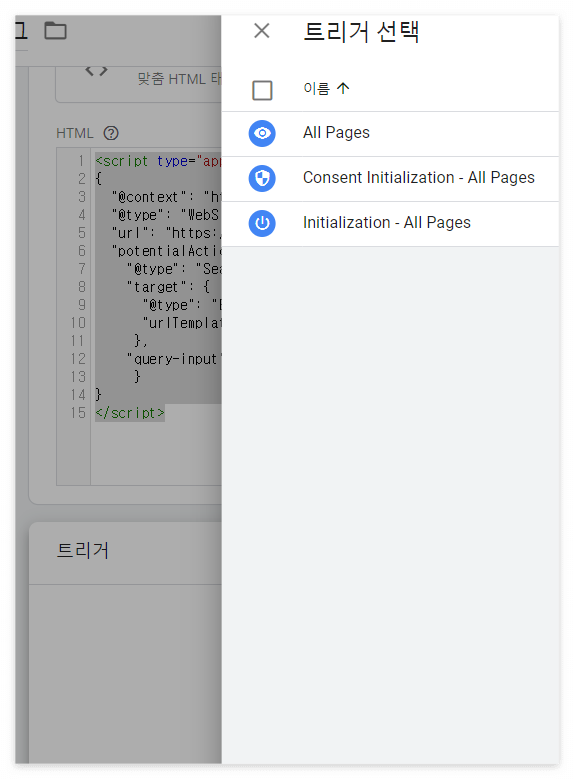
Task: Select the All Pages trigger
Action: click(x=390, y=134)
